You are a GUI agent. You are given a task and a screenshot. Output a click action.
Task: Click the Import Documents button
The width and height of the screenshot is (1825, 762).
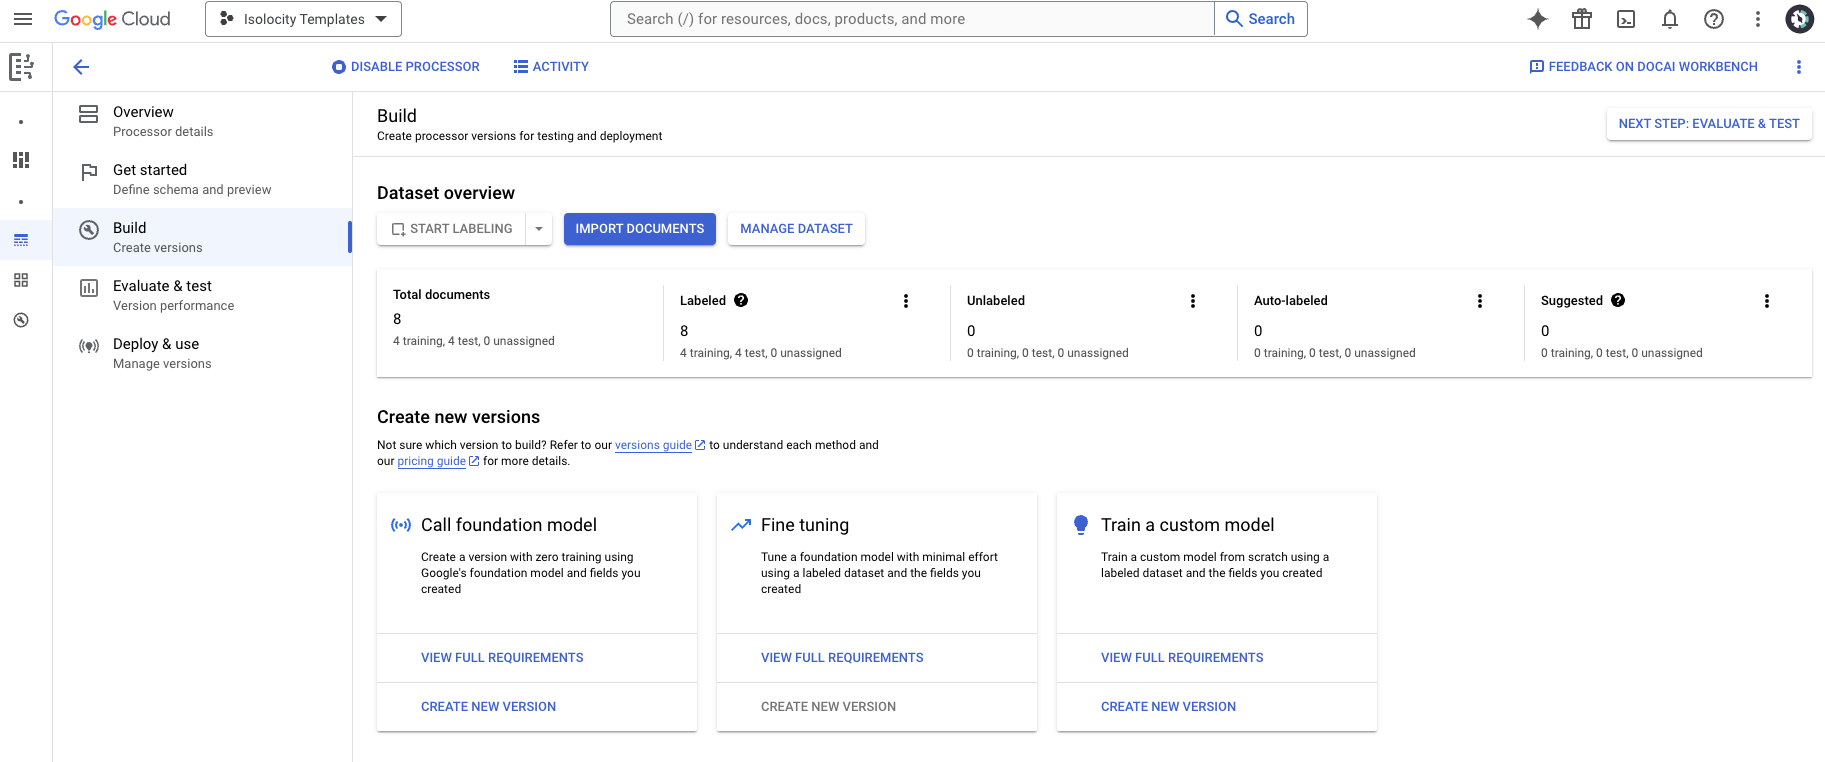[639, 229]
